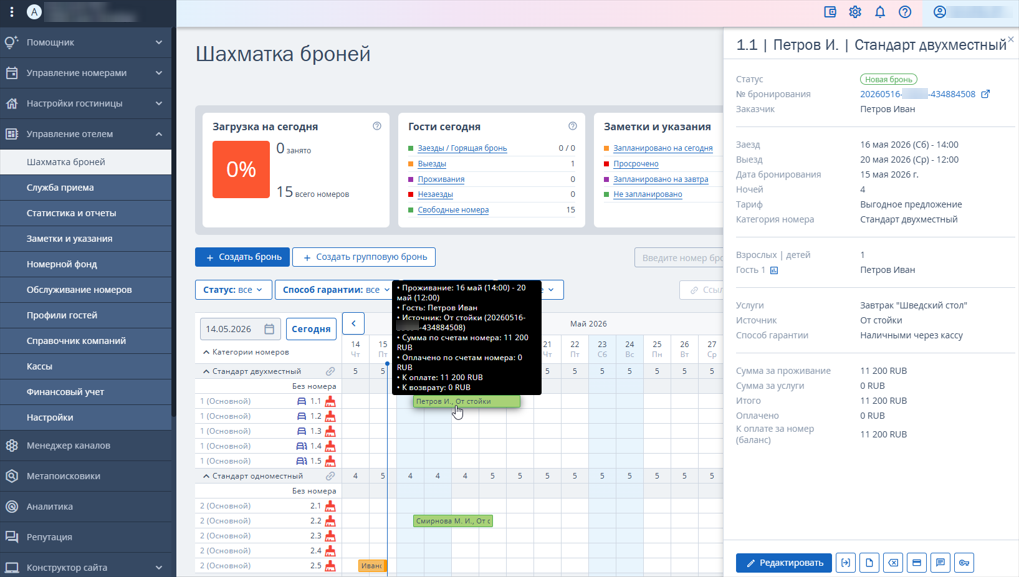The width and height of the screenshot is (1019, 577).
Task: Click the cleaning status icon for room 1.1
Action: coord(330,402)
